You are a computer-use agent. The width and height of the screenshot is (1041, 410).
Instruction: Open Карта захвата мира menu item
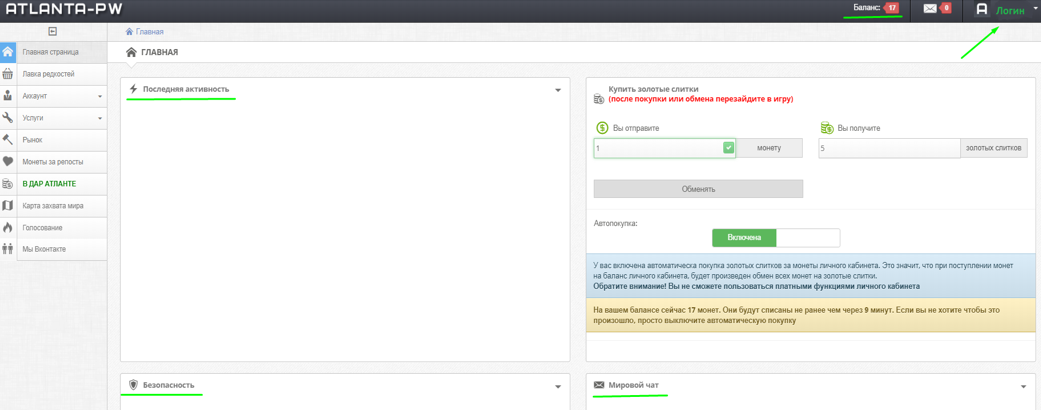[x=54, y=206]
